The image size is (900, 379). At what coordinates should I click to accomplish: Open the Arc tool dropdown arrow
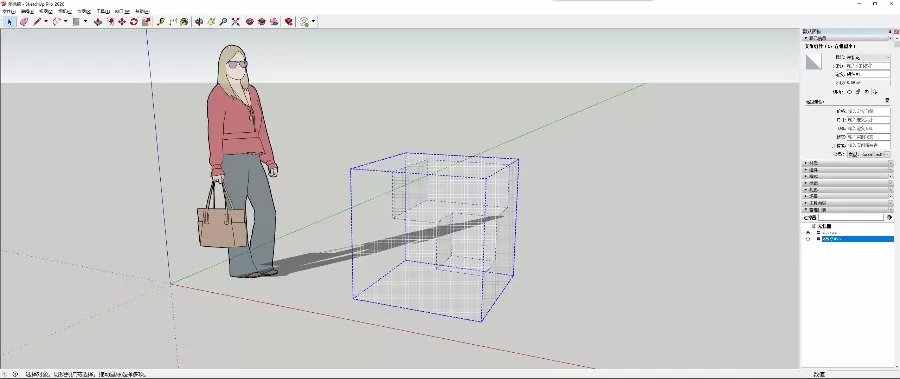coord(65,21)
